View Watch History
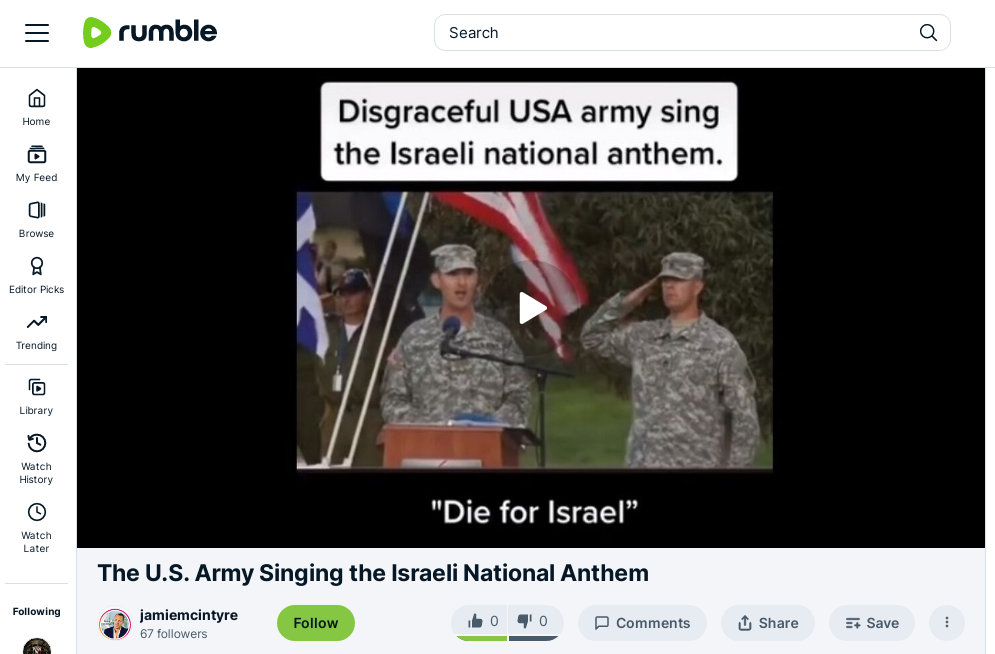Viewport: 995px width, 654px height. pyautogui.click(x=36, y=450)
